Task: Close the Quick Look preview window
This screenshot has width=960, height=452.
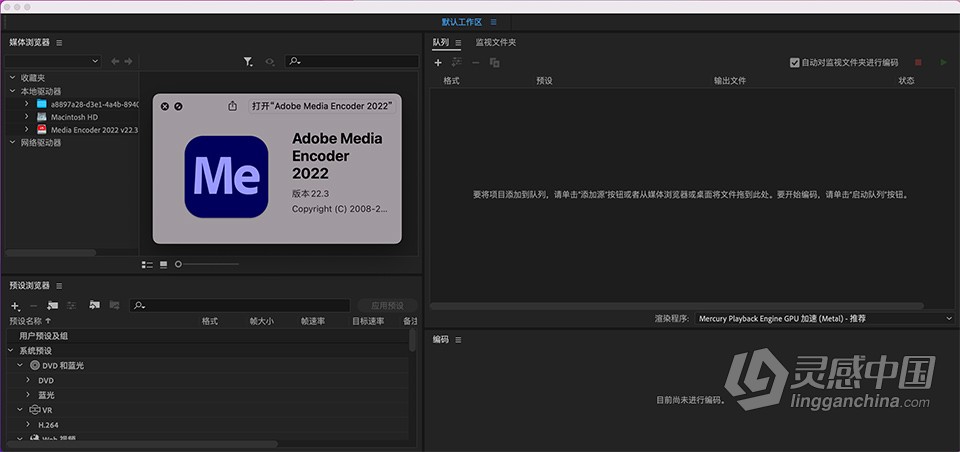Action: click(x=165, y=107)
